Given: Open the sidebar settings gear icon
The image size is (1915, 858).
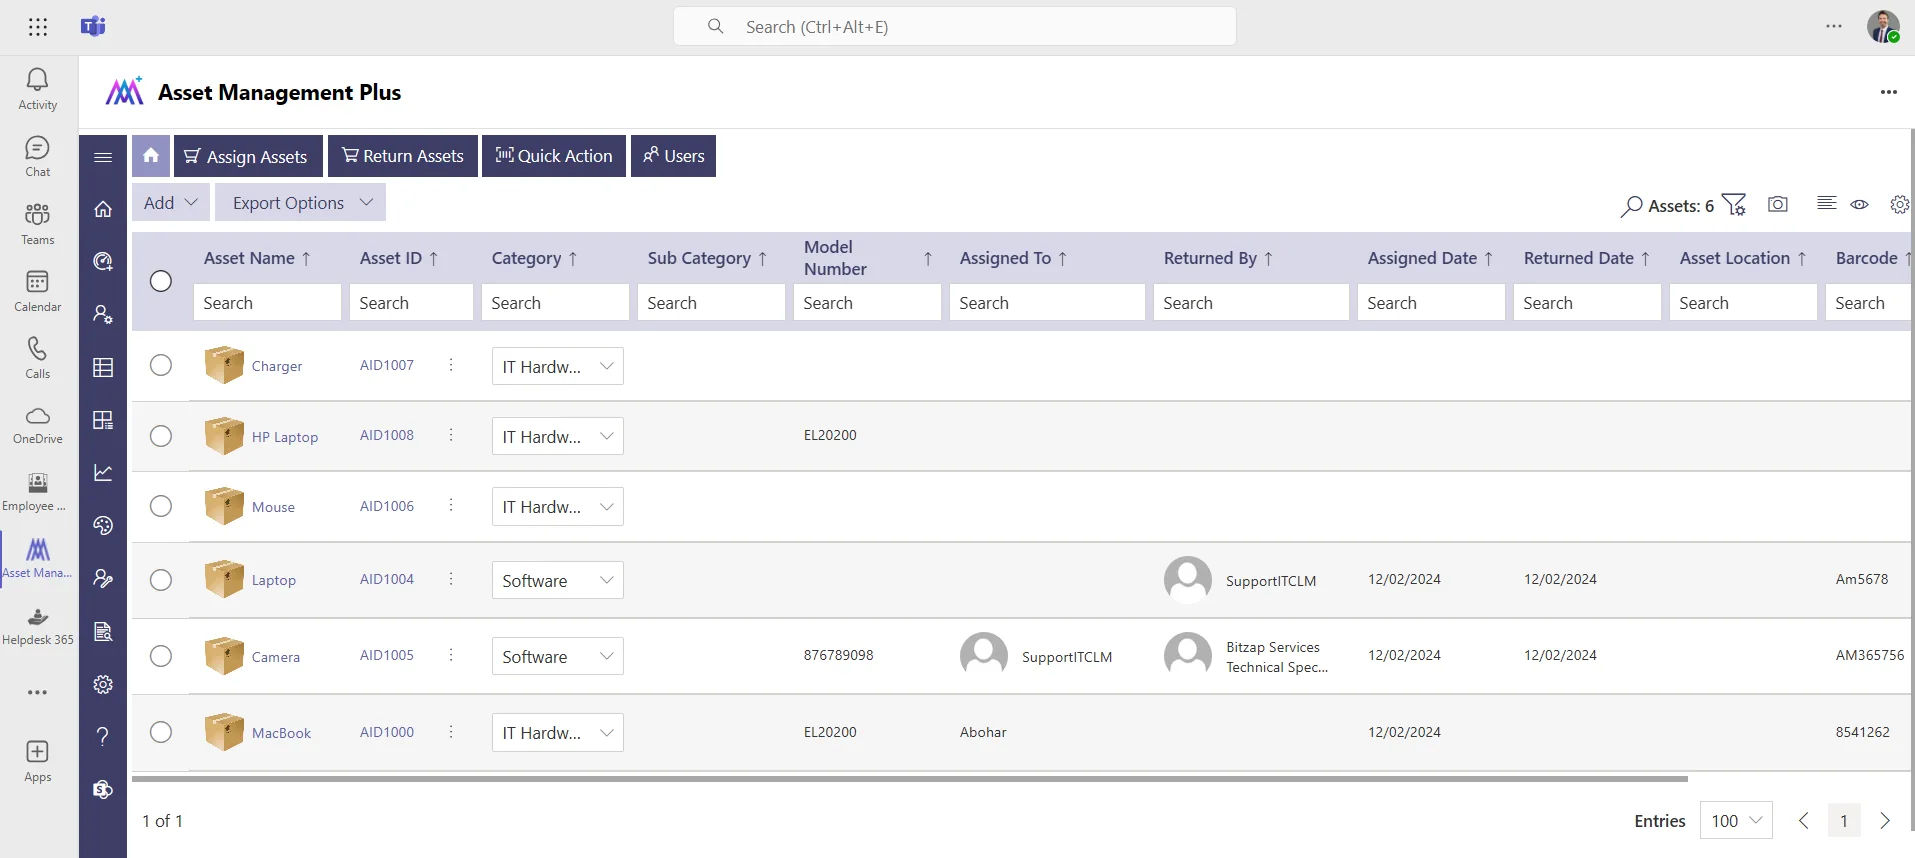Looking at the screenshot, I should (x=103, y=684).
